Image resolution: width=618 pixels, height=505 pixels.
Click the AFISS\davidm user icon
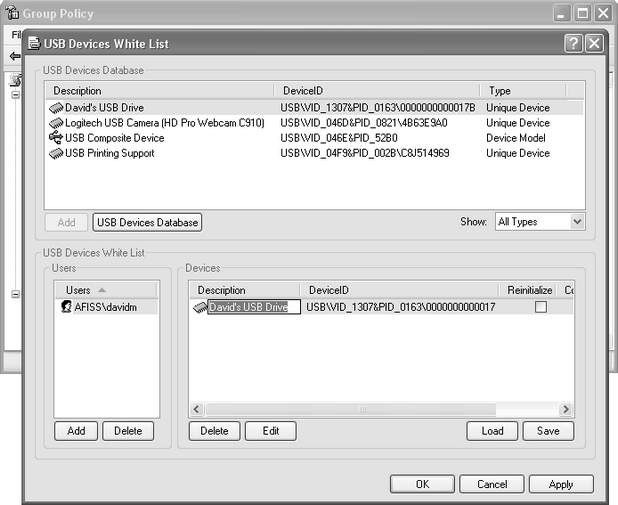tap(66, 308)
